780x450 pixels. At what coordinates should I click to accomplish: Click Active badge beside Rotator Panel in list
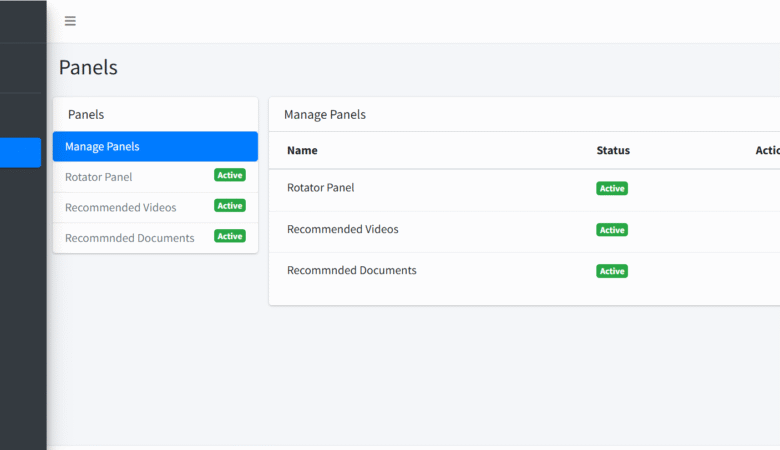click(x=230, y=175)
